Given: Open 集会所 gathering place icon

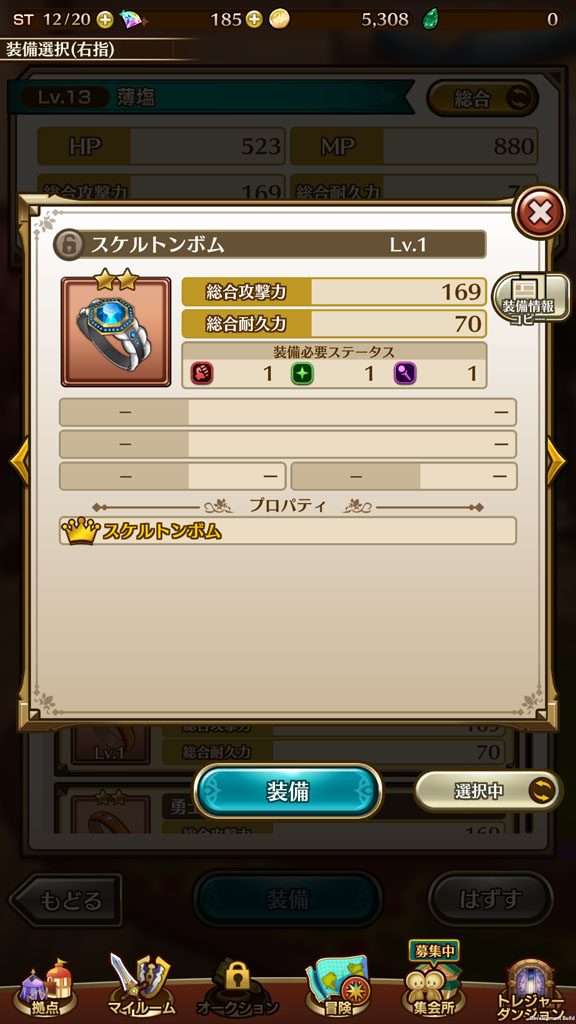Looking at the screenshot, I should tap(433, 982).
